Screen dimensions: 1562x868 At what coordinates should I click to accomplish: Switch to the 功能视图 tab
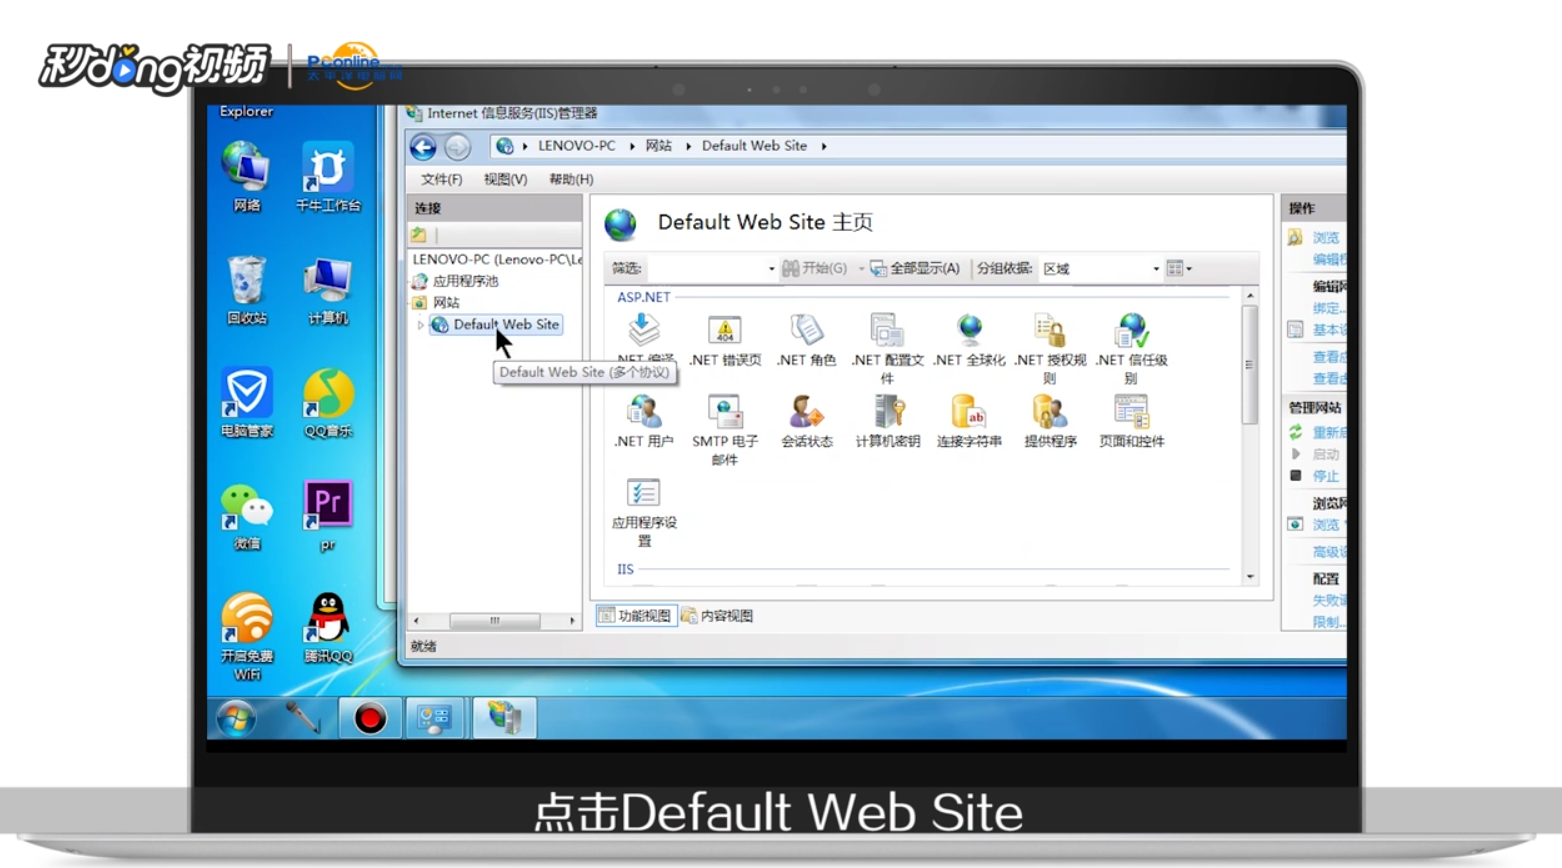coord(636,616)
